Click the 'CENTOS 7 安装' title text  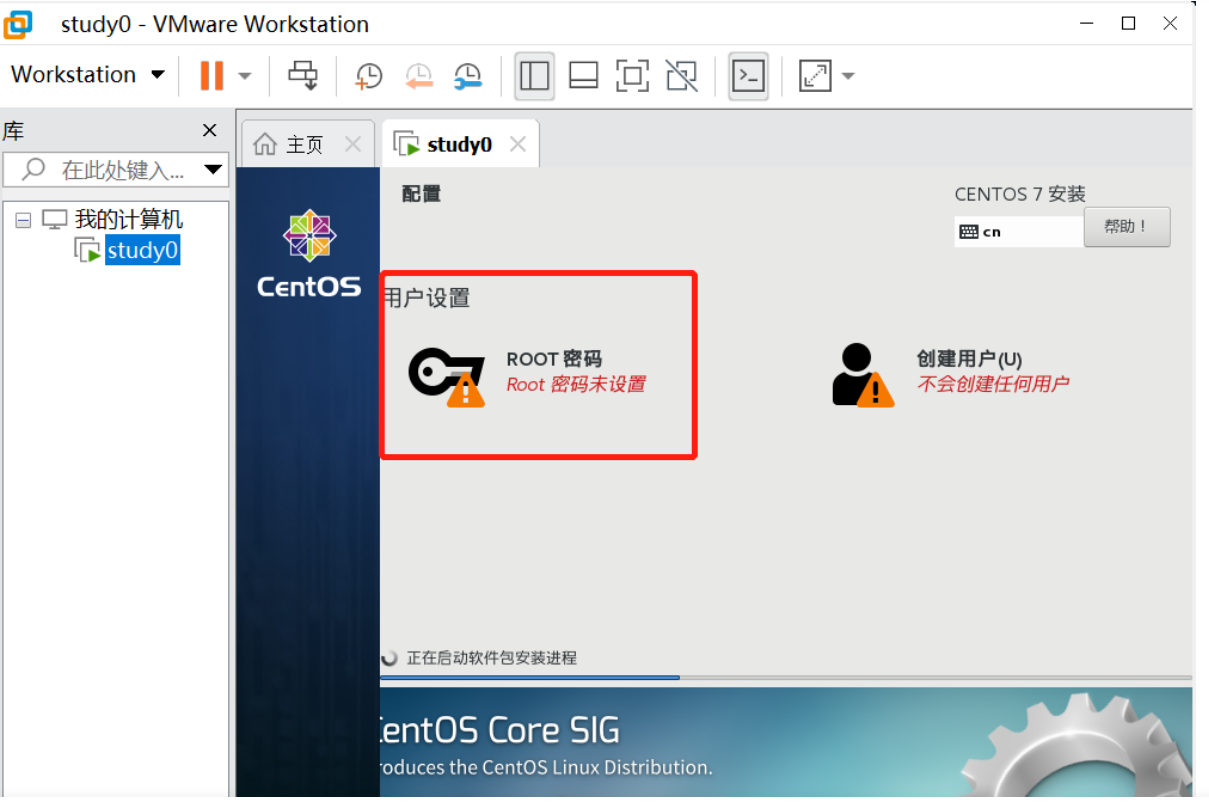click(x=1020, y=194)
